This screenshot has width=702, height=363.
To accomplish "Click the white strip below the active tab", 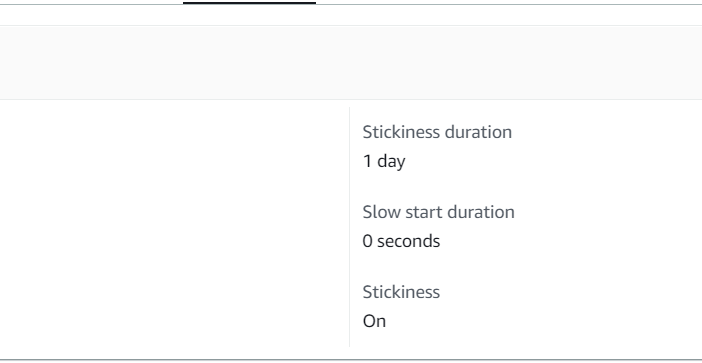I will 351,15.
